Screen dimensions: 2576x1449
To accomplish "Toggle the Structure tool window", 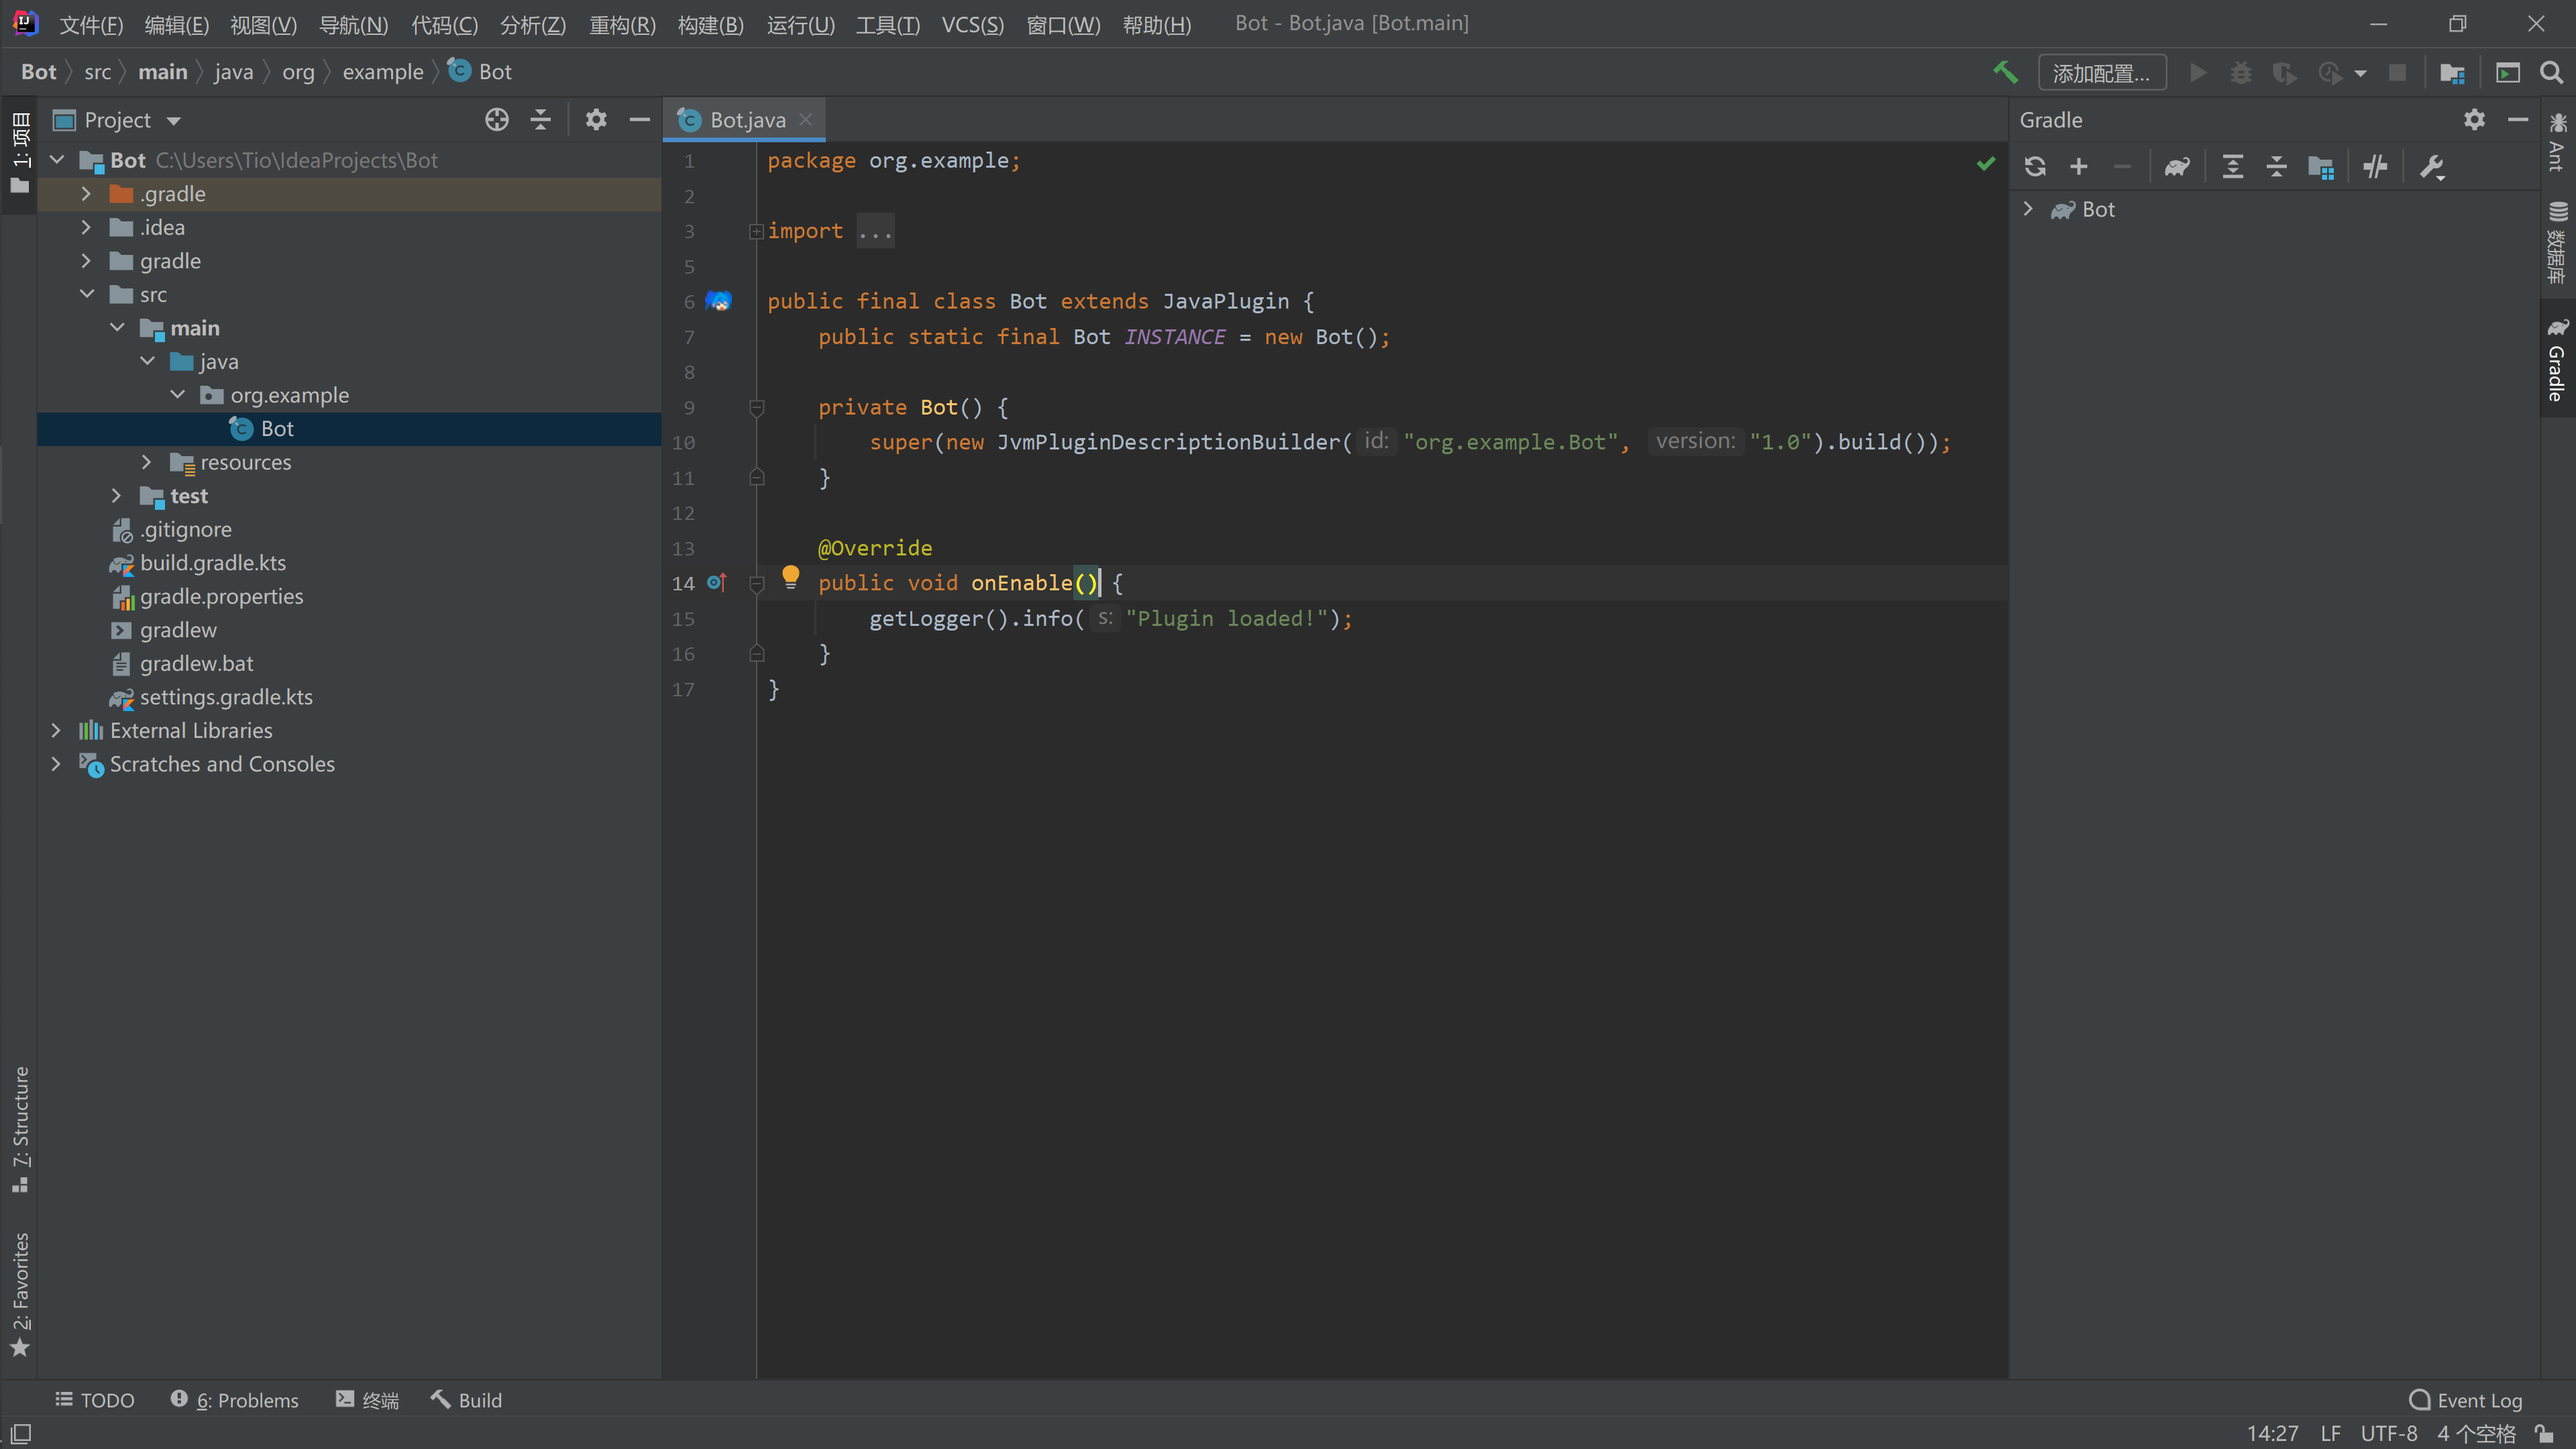I will 20,1130.
